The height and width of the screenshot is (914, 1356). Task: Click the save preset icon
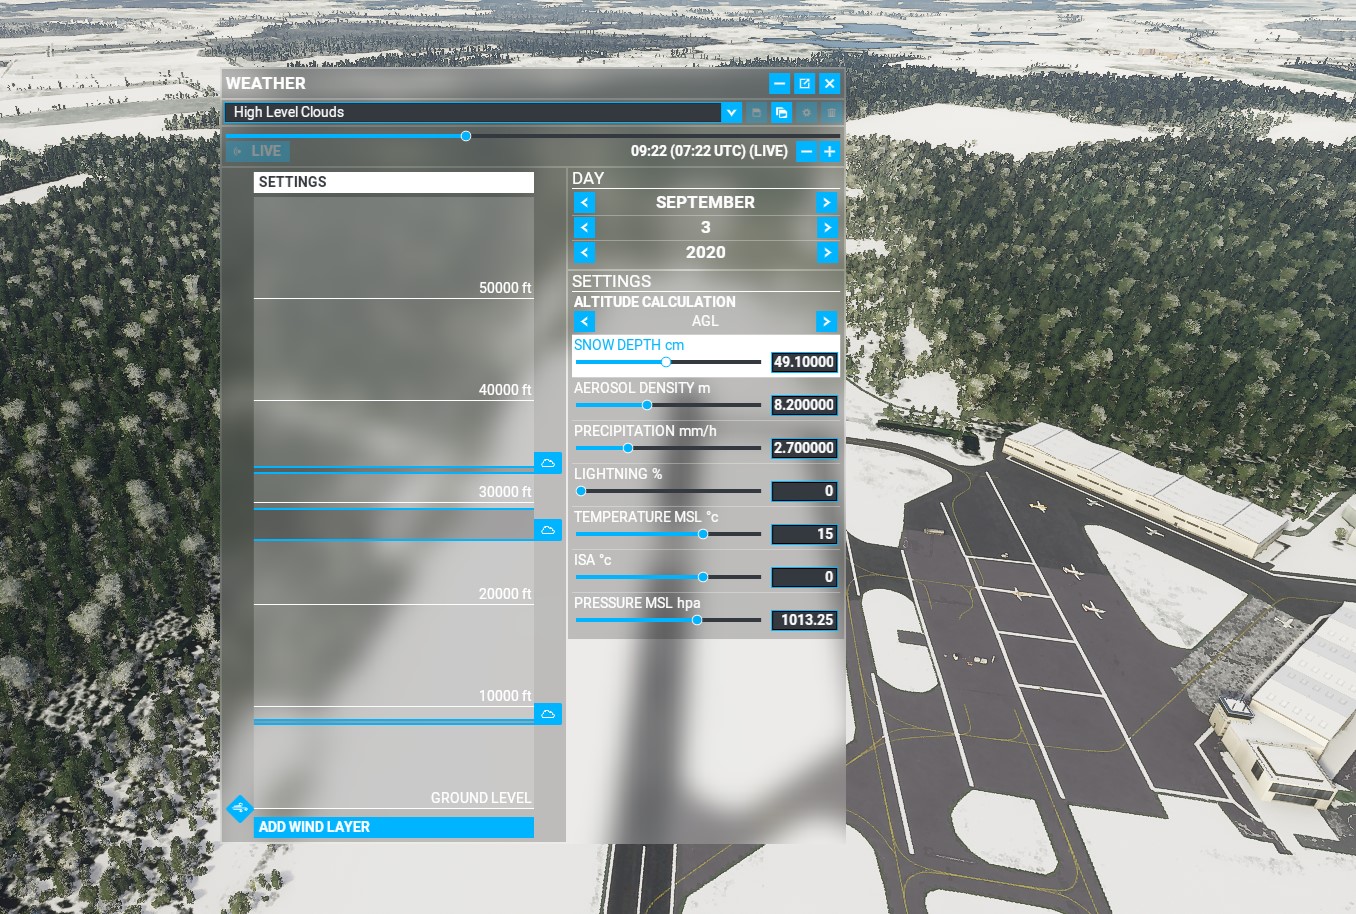(x=757, y=113)
